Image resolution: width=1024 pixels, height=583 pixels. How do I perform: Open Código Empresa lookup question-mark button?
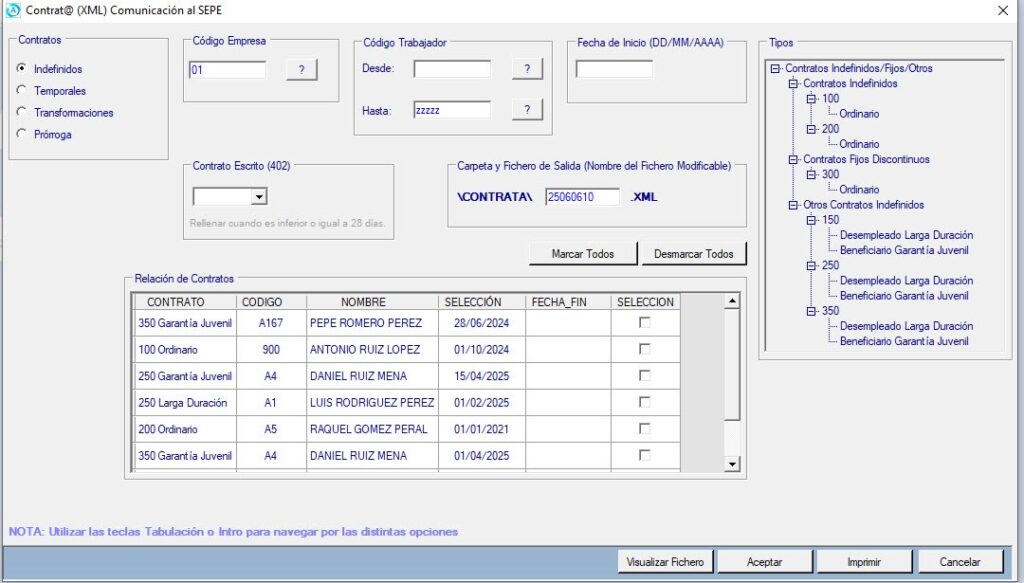coord(301,69)
